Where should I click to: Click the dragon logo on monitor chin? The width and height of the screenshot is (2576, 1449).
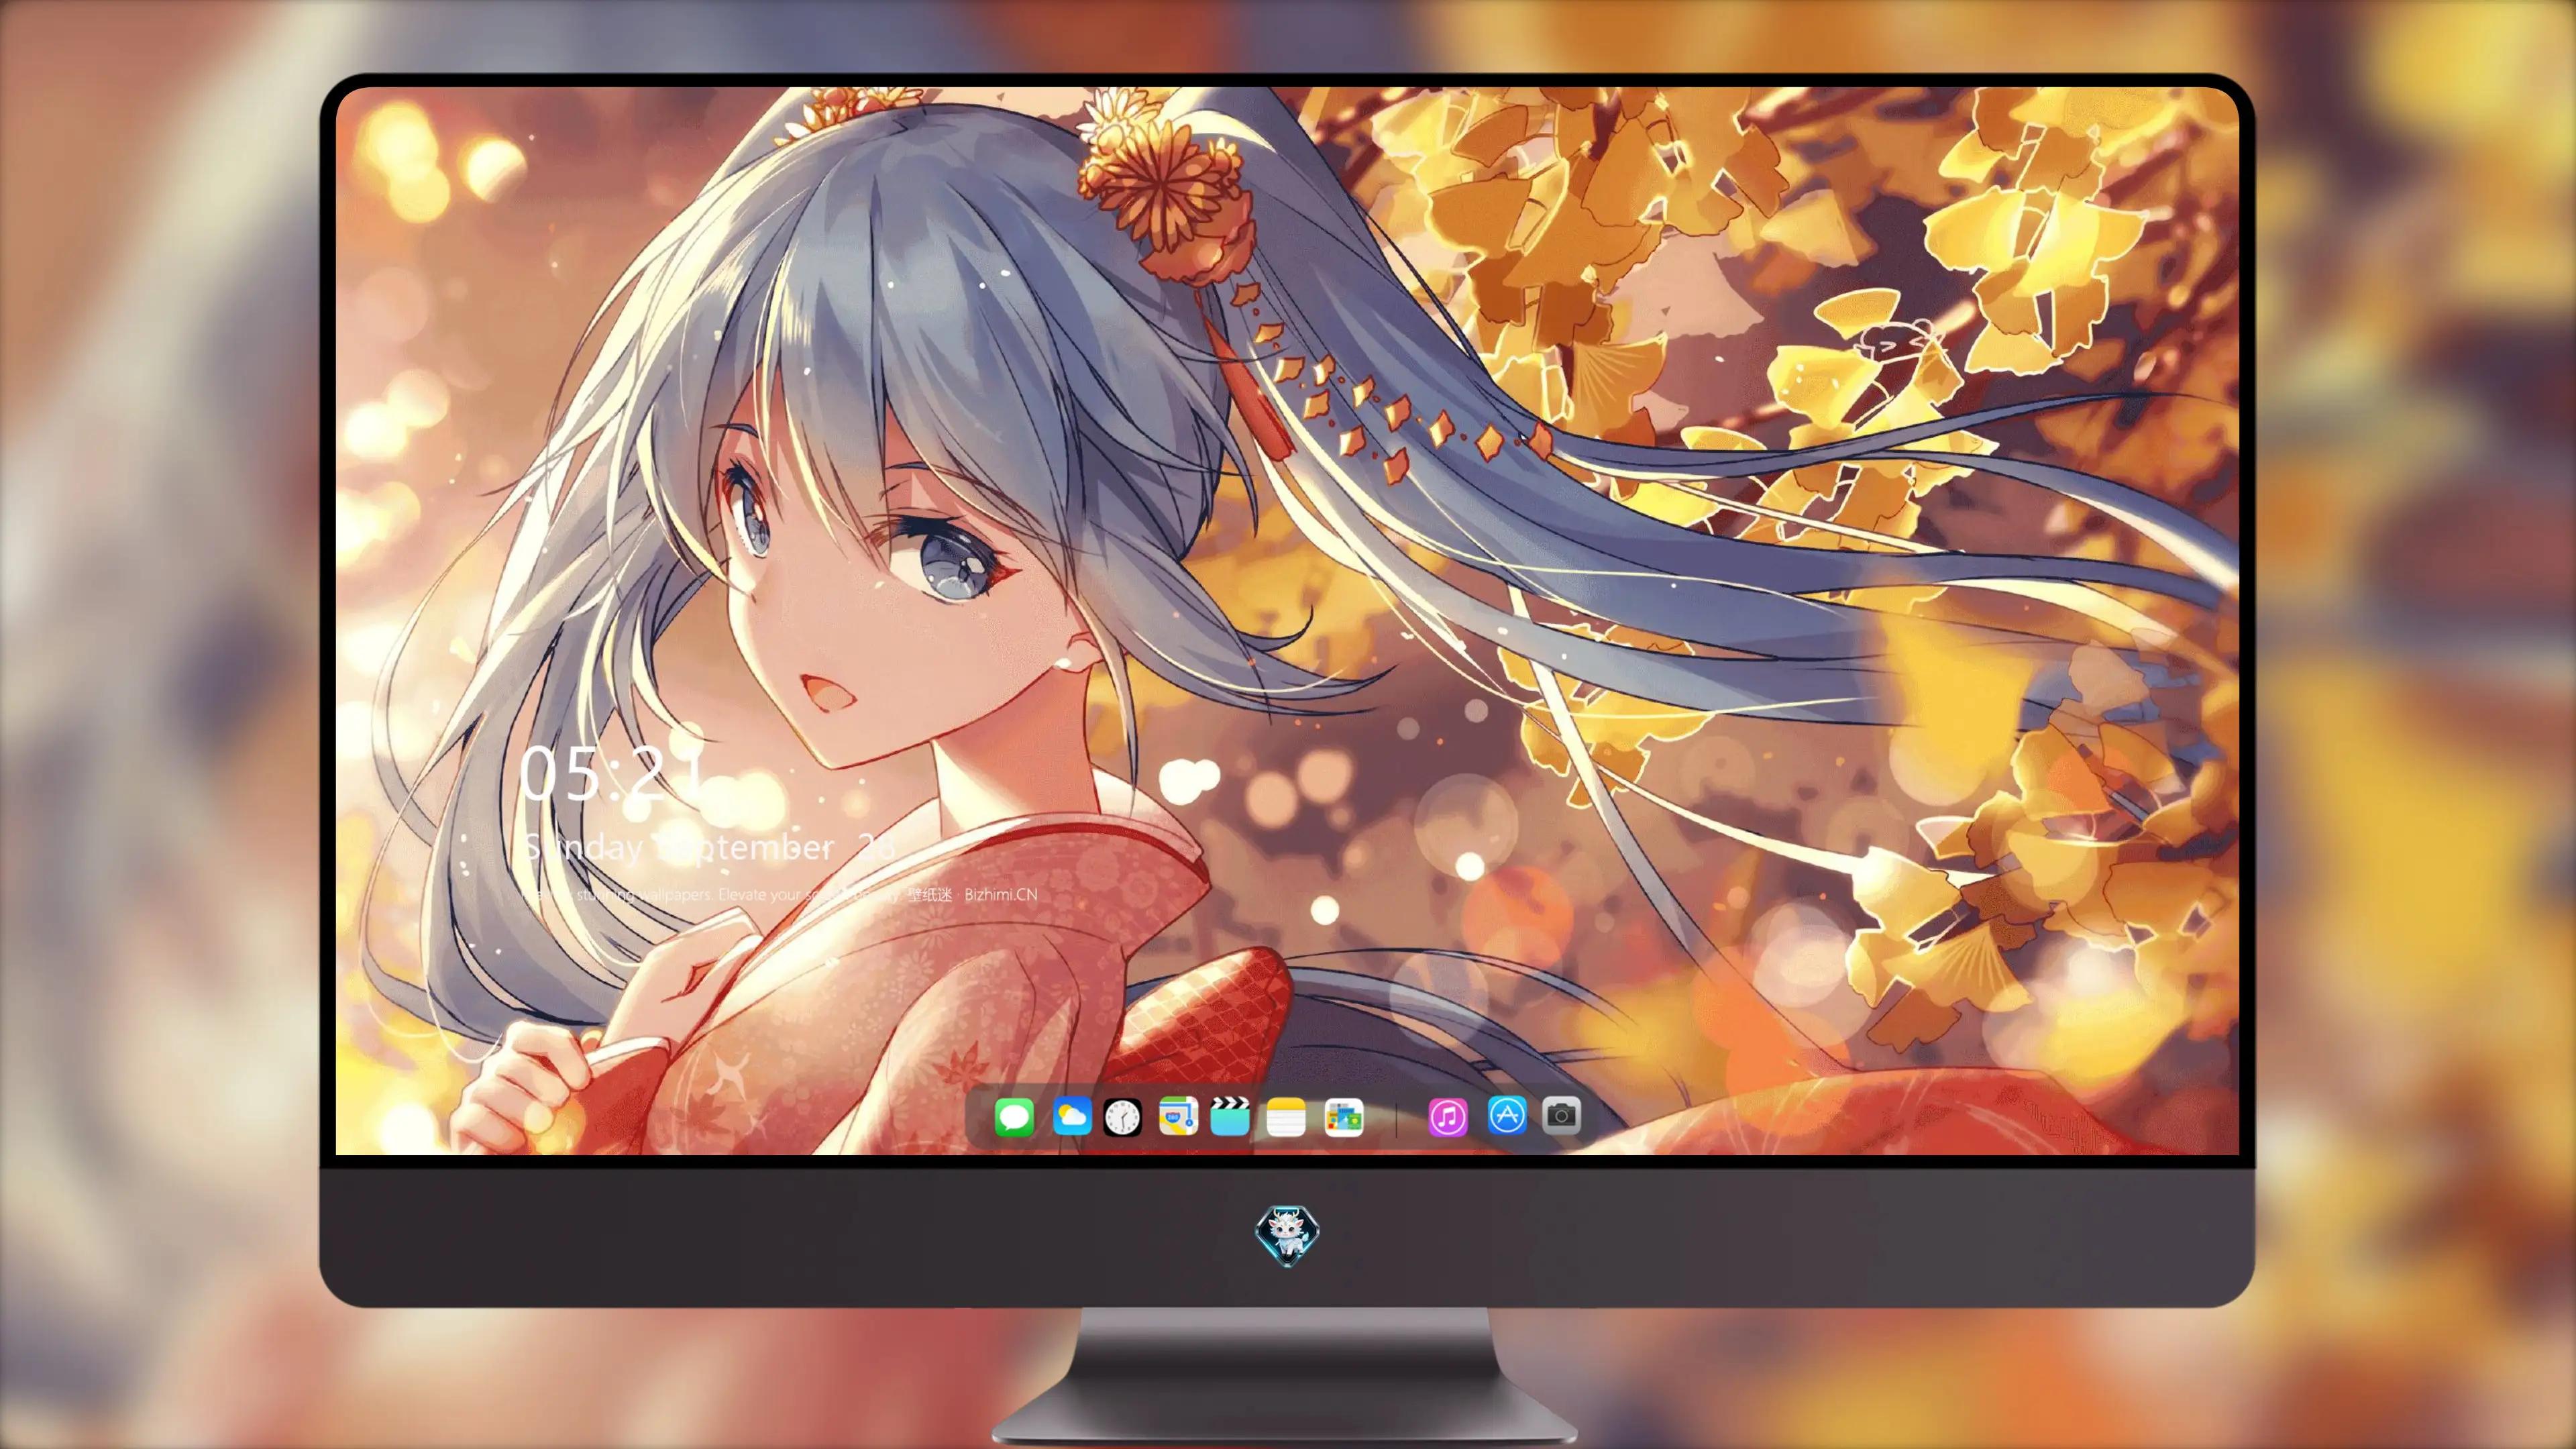tap(1287, 1236)
